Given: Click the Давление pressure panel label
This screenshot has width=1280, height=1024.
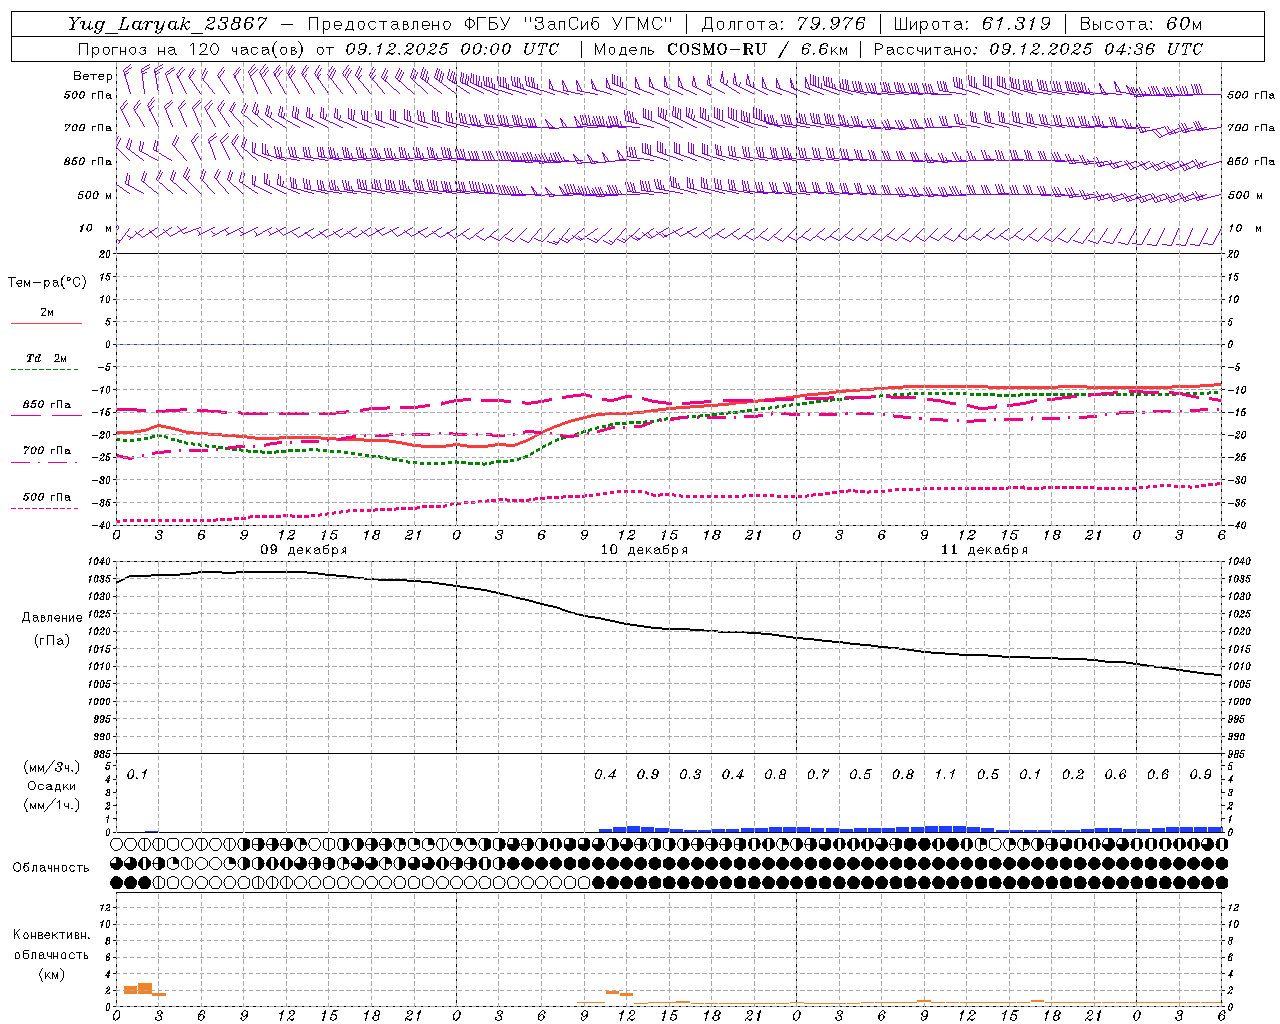Looking at the screenshot, I should (52, 617).
